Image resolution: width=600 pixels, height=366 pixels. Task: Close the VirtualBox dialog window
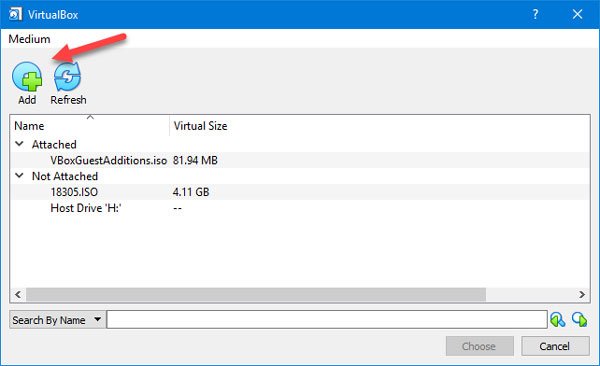point(577,15)
